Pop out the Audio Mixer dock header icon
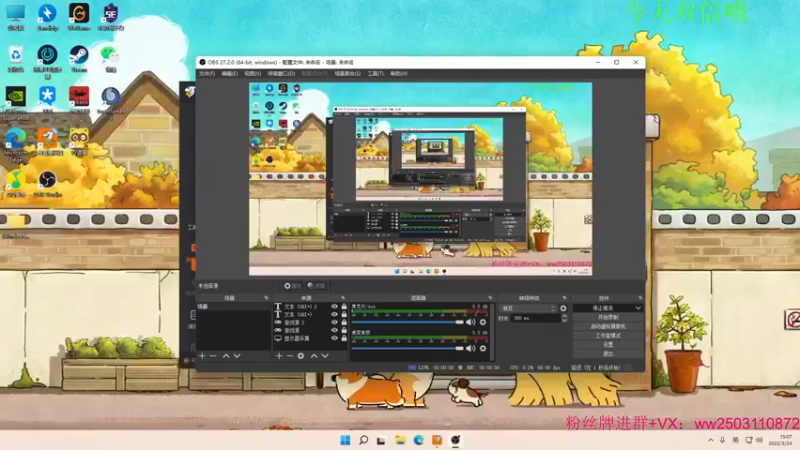This screenshot has height=450, width=800. (490, 297)
